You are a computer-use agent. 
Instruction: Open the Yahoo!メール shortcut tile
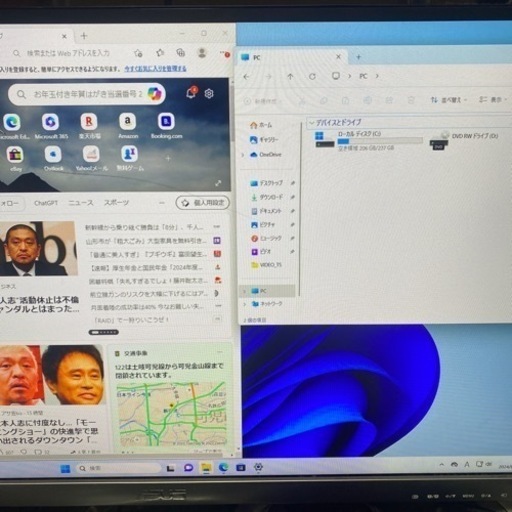(x=92, y=158)
